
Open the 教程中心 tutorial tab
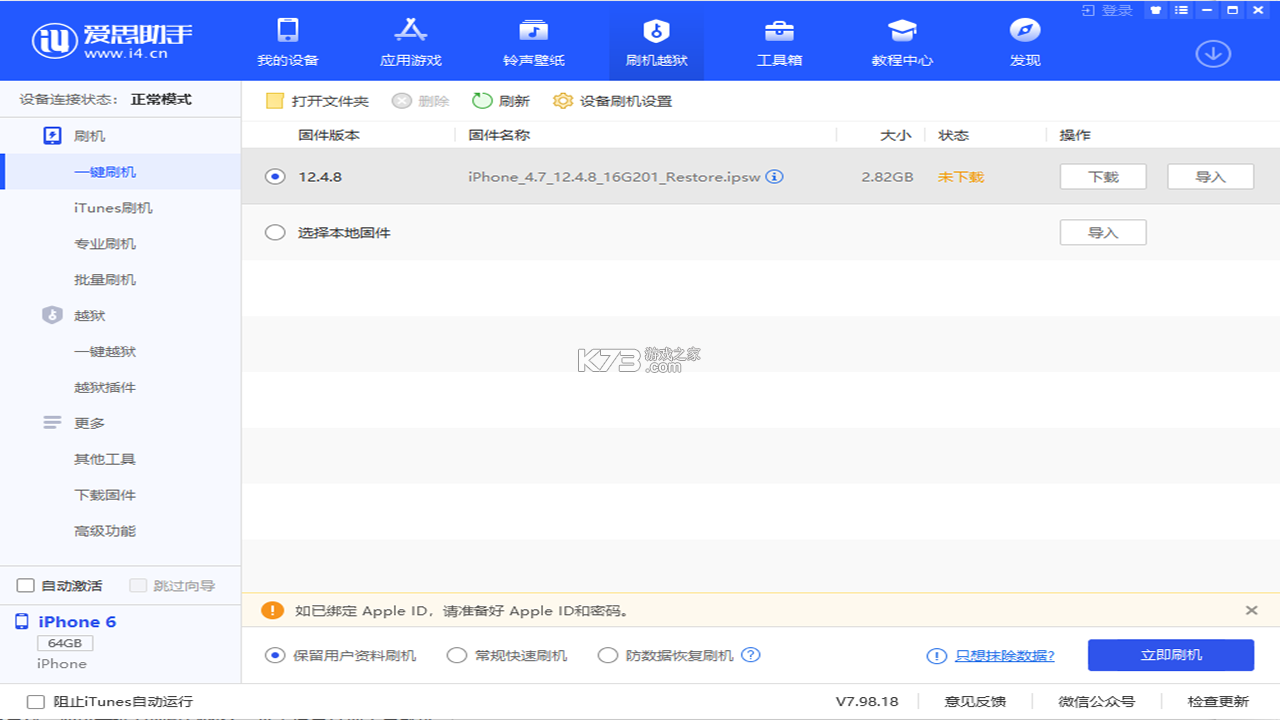click(902, 41)
